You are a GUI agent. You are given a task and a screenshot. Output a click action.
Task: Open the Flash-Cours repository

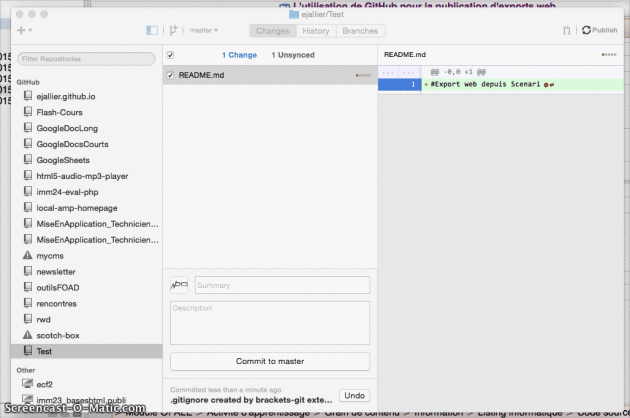click(x=59, y=113)
